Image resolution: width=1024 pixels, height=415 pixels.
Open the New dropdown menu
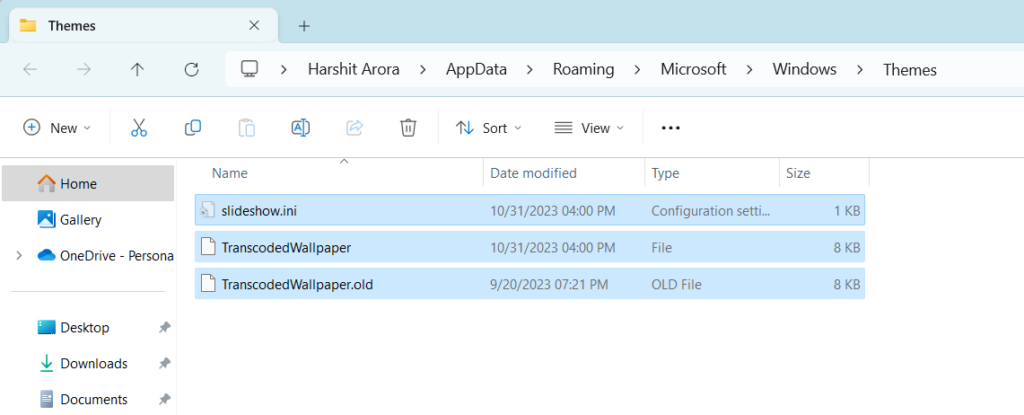(57, 127)
